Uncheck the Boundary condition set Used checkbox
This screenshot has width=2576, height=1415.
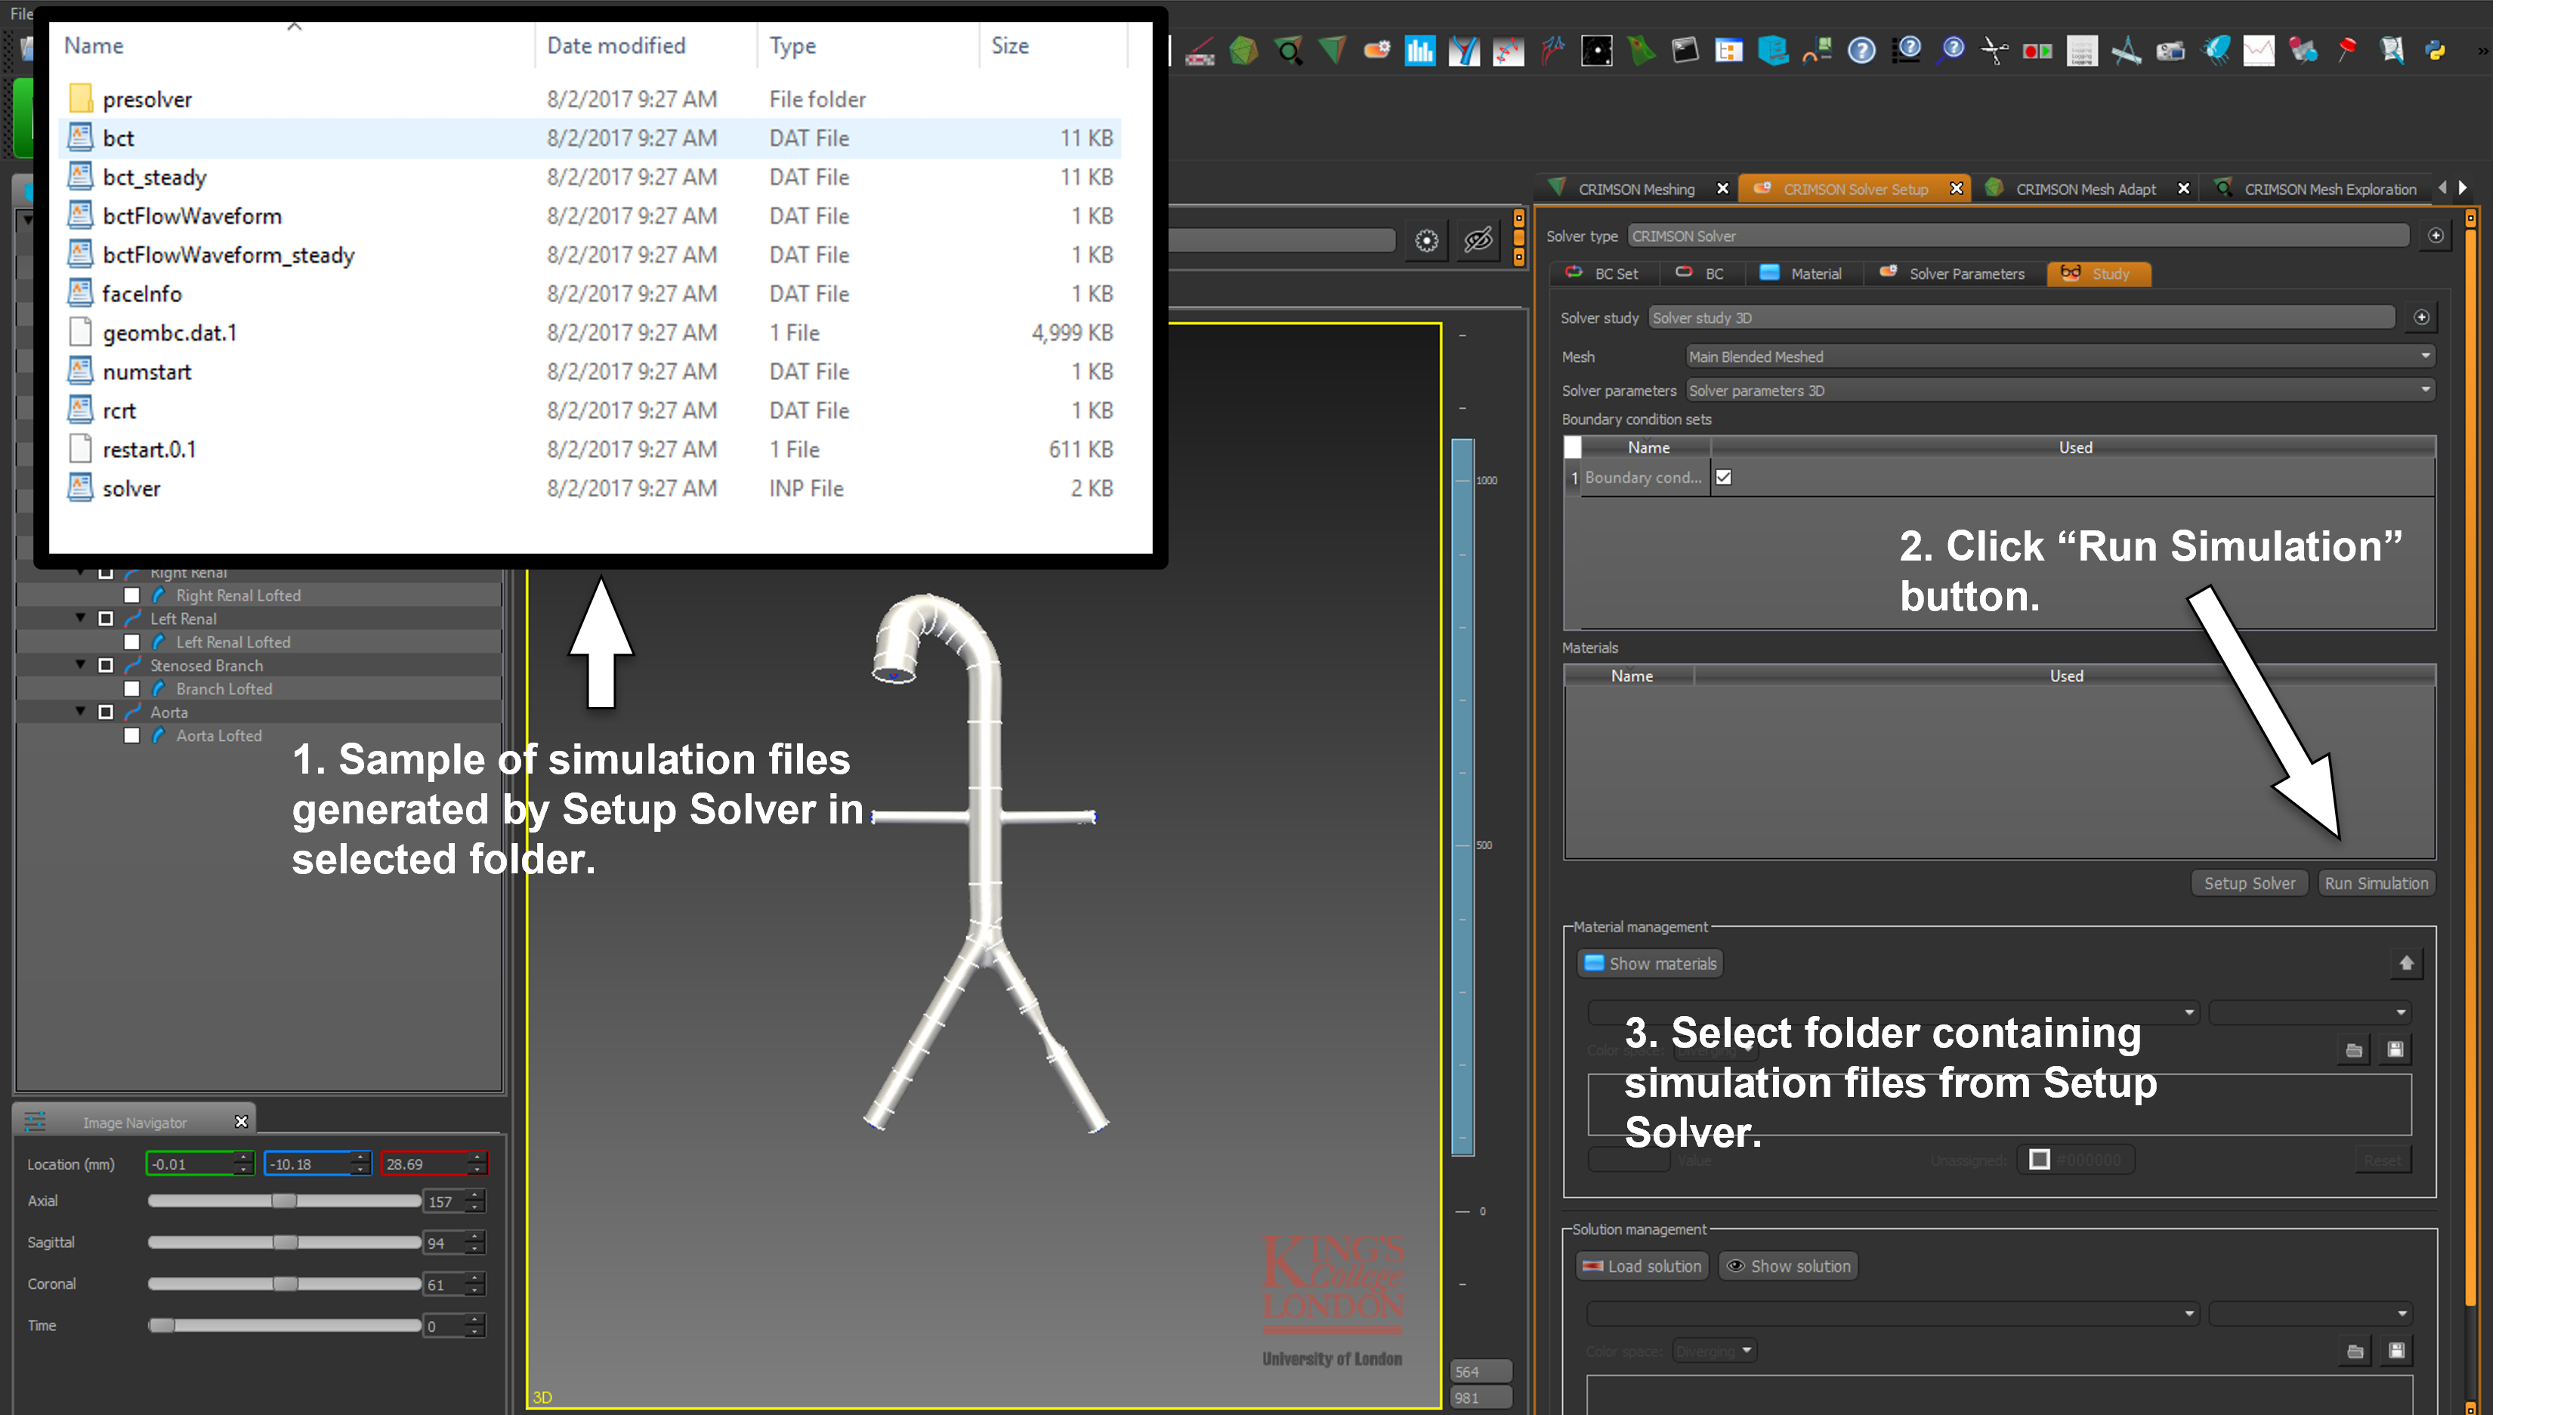pyautogui.click(x=1723, y=477)
